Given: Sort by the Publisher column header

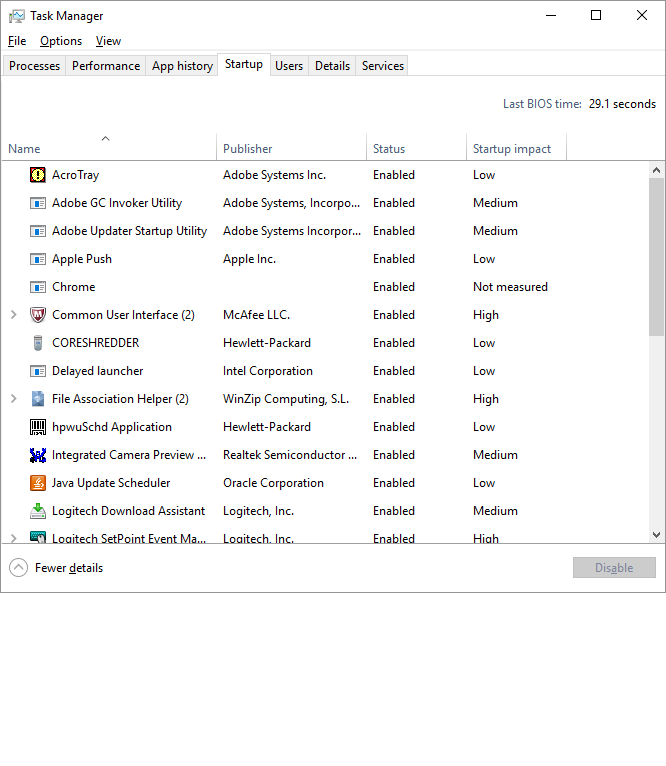Looking at the screenshot, I should click(x=291, y=147).
